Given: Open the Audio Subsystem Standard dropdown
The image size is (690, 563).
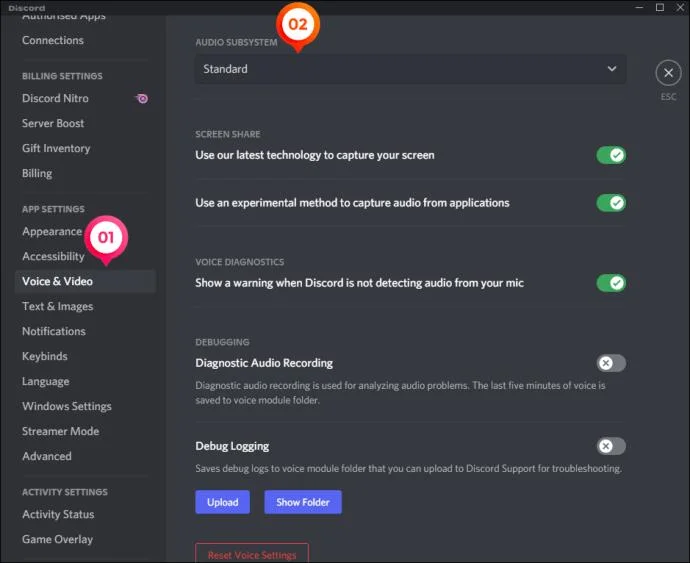Looking at the screenshot, I should (411, 69).
